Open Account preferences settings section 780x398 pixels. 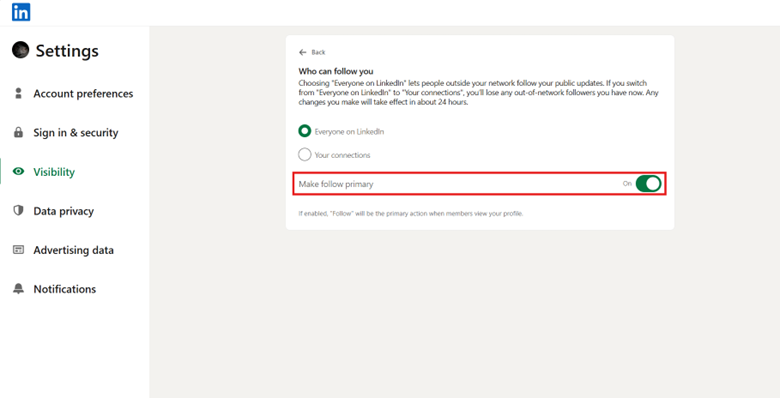click(83, 94)
